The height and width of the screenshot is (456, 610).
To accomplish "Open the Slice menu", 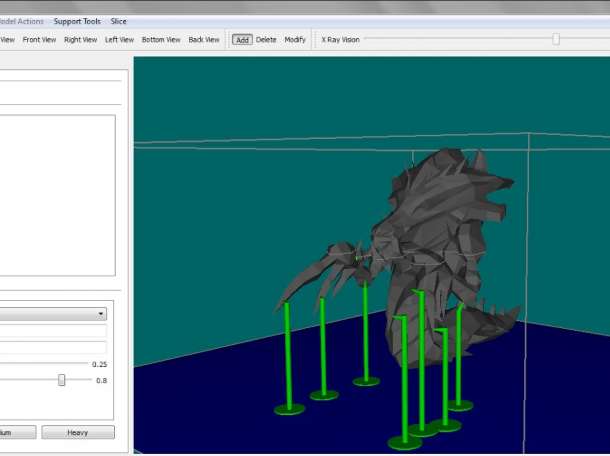I will pyautogui.click(x=118, y=21).
